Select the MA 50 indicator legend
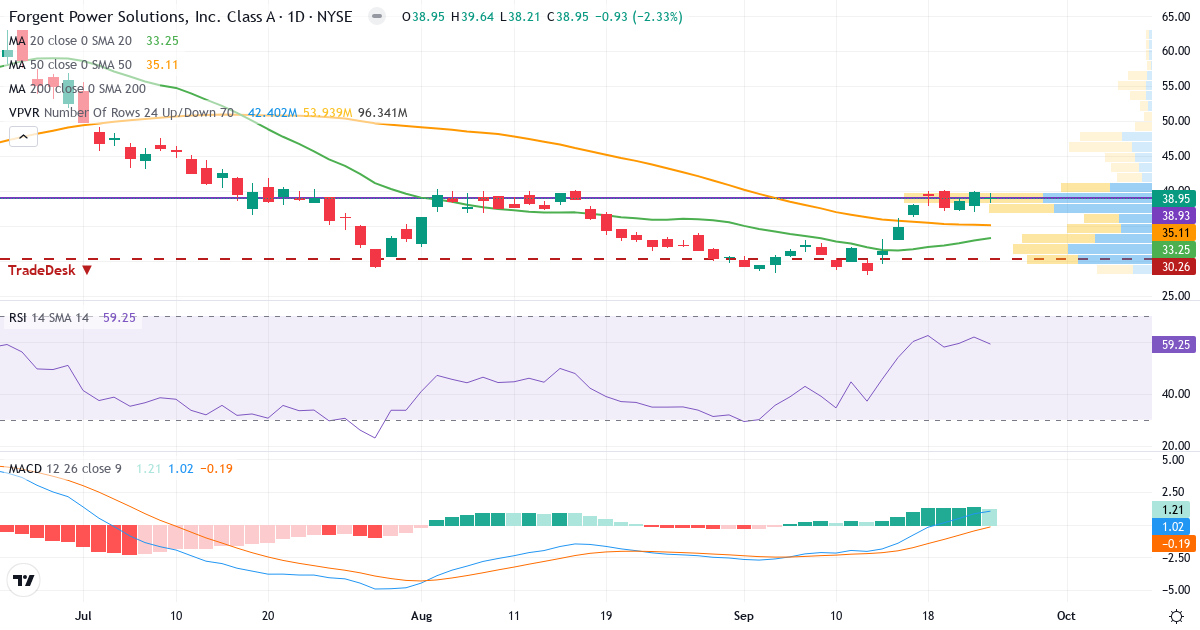The width and height of the screenshot is (1200, 630). coord(72,65)
